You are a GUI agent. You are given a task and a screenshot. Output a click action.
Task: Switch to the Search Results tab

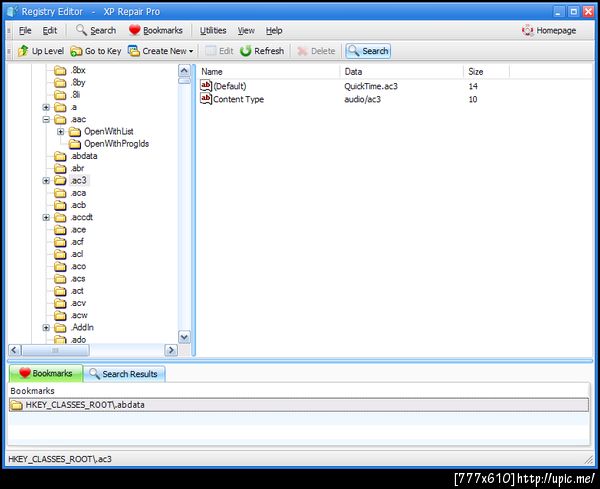124,374
